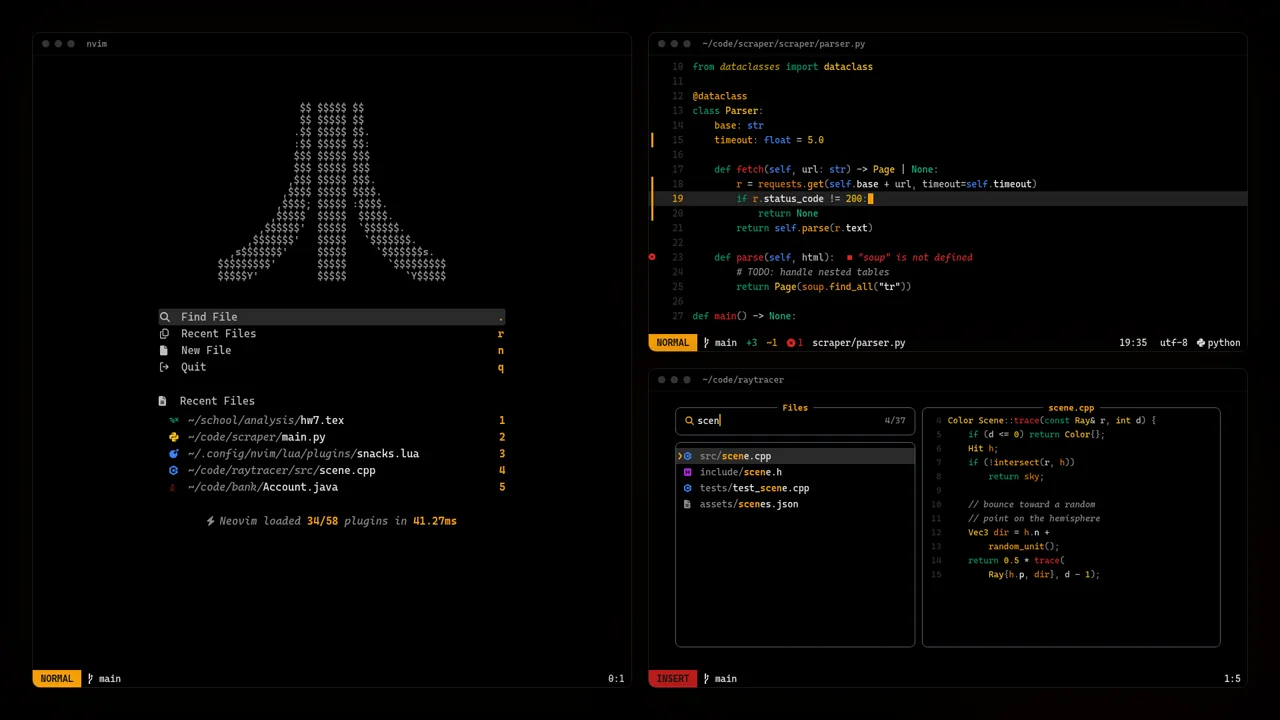Click the header icon beside include/scene.h
The height and width of the screenshot is (720, 1280).
(687, 472)
